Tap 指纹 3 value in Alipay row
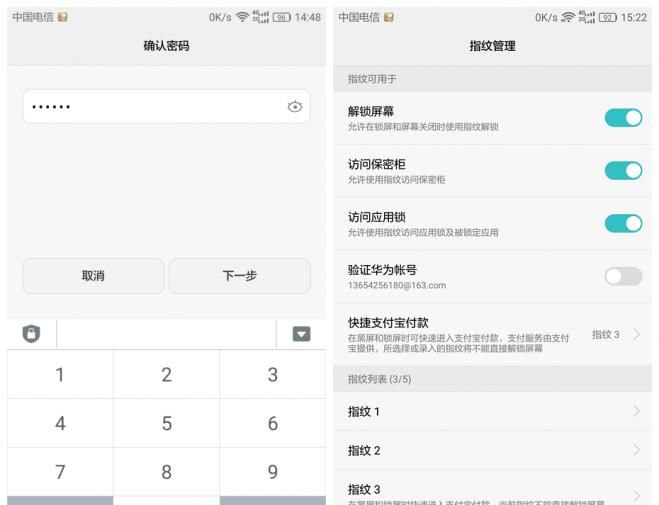The image size is (659, 505). pos(606,334)
